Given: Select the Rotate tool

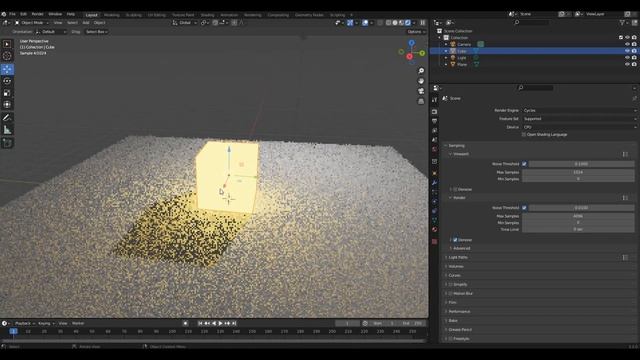Looking at the screenshot, I should pos(7,81).
